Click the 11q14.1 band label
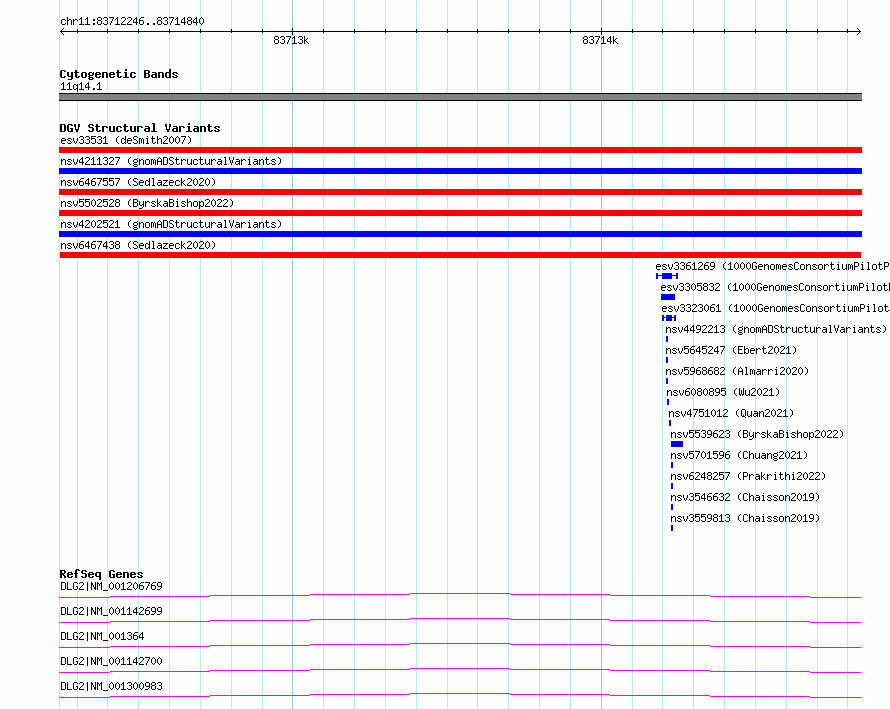Image resolution: width=890 pixels, height=709 pixels. [81, 86]
